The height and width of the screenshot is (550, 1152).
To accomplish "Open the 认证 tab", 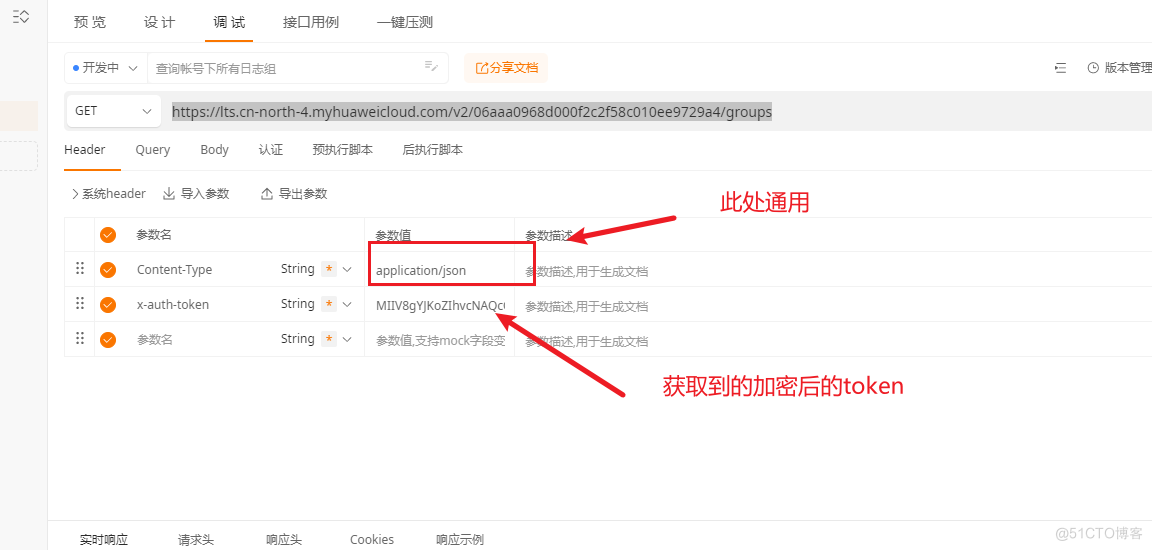I will coord(270,150).
